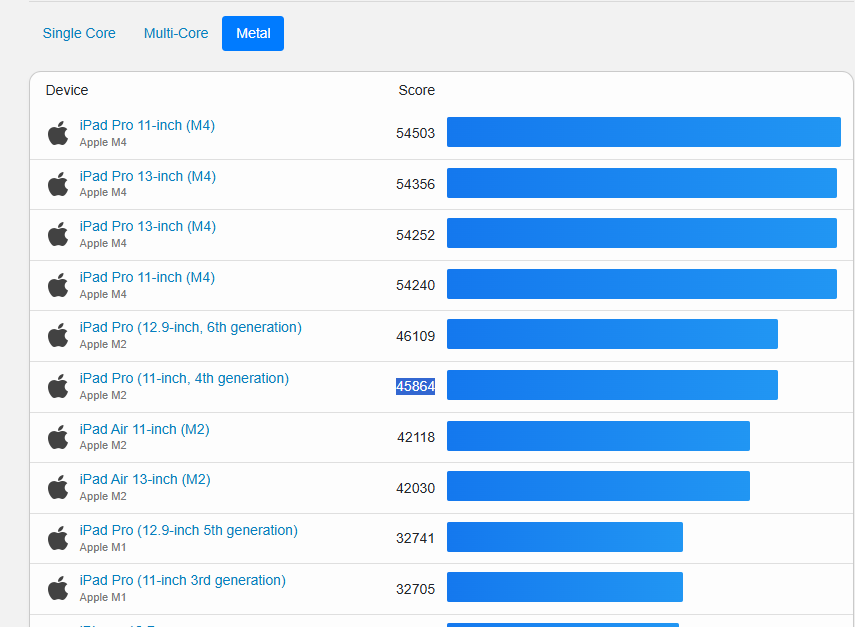Image resolution: width=855 pixels, height=627 pixels.
Task: Open iPad Pro 11-inch (M4) link scoring 54503
Action: point(147,125)
